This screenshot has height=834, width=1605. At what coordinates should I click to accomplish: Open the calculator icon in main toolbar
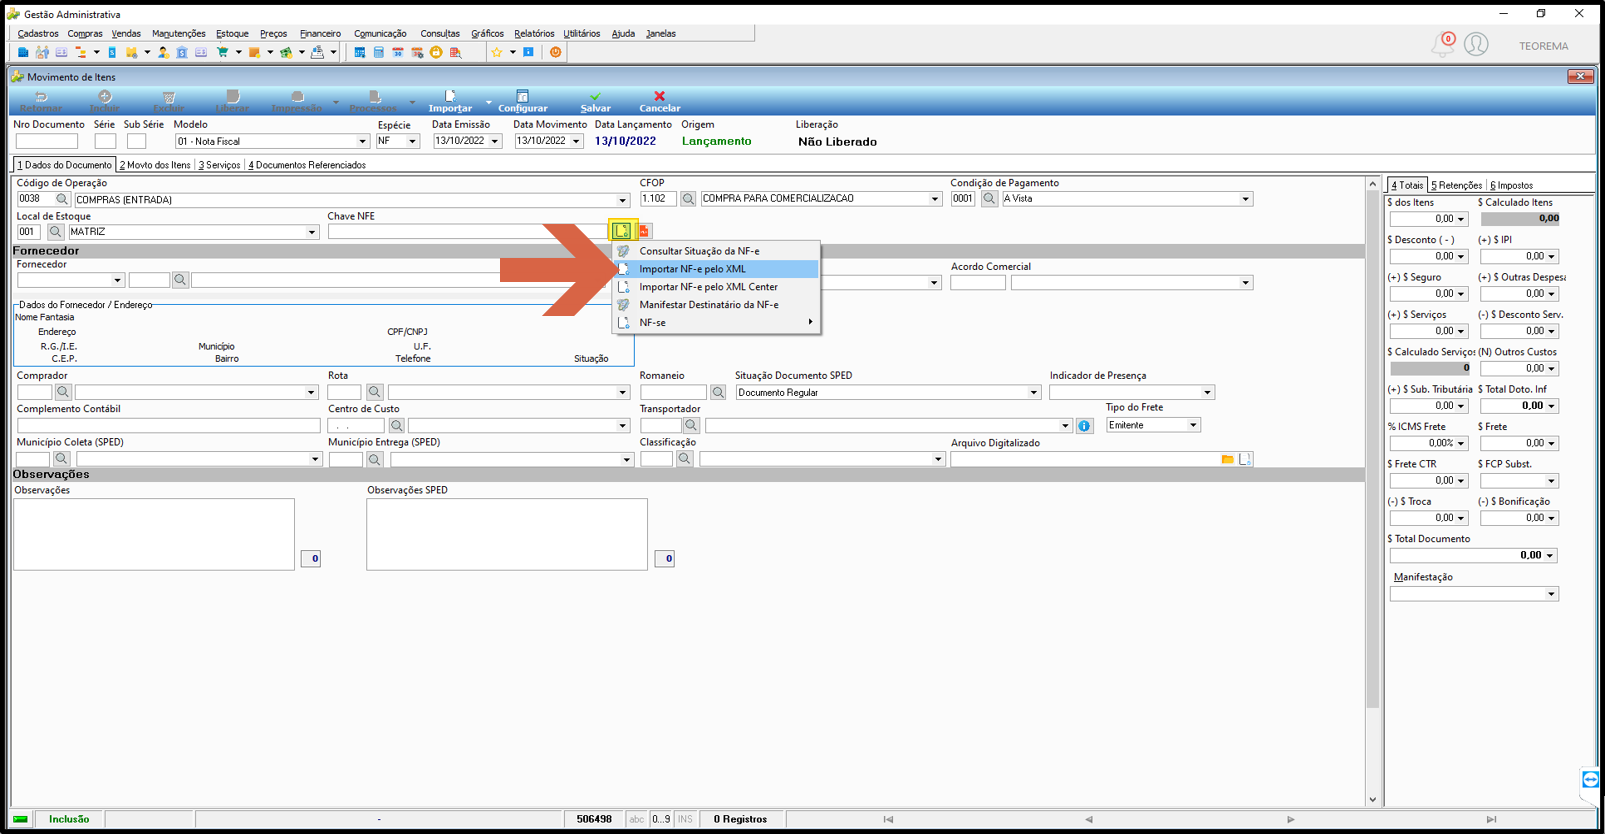[x=379, y=52]
